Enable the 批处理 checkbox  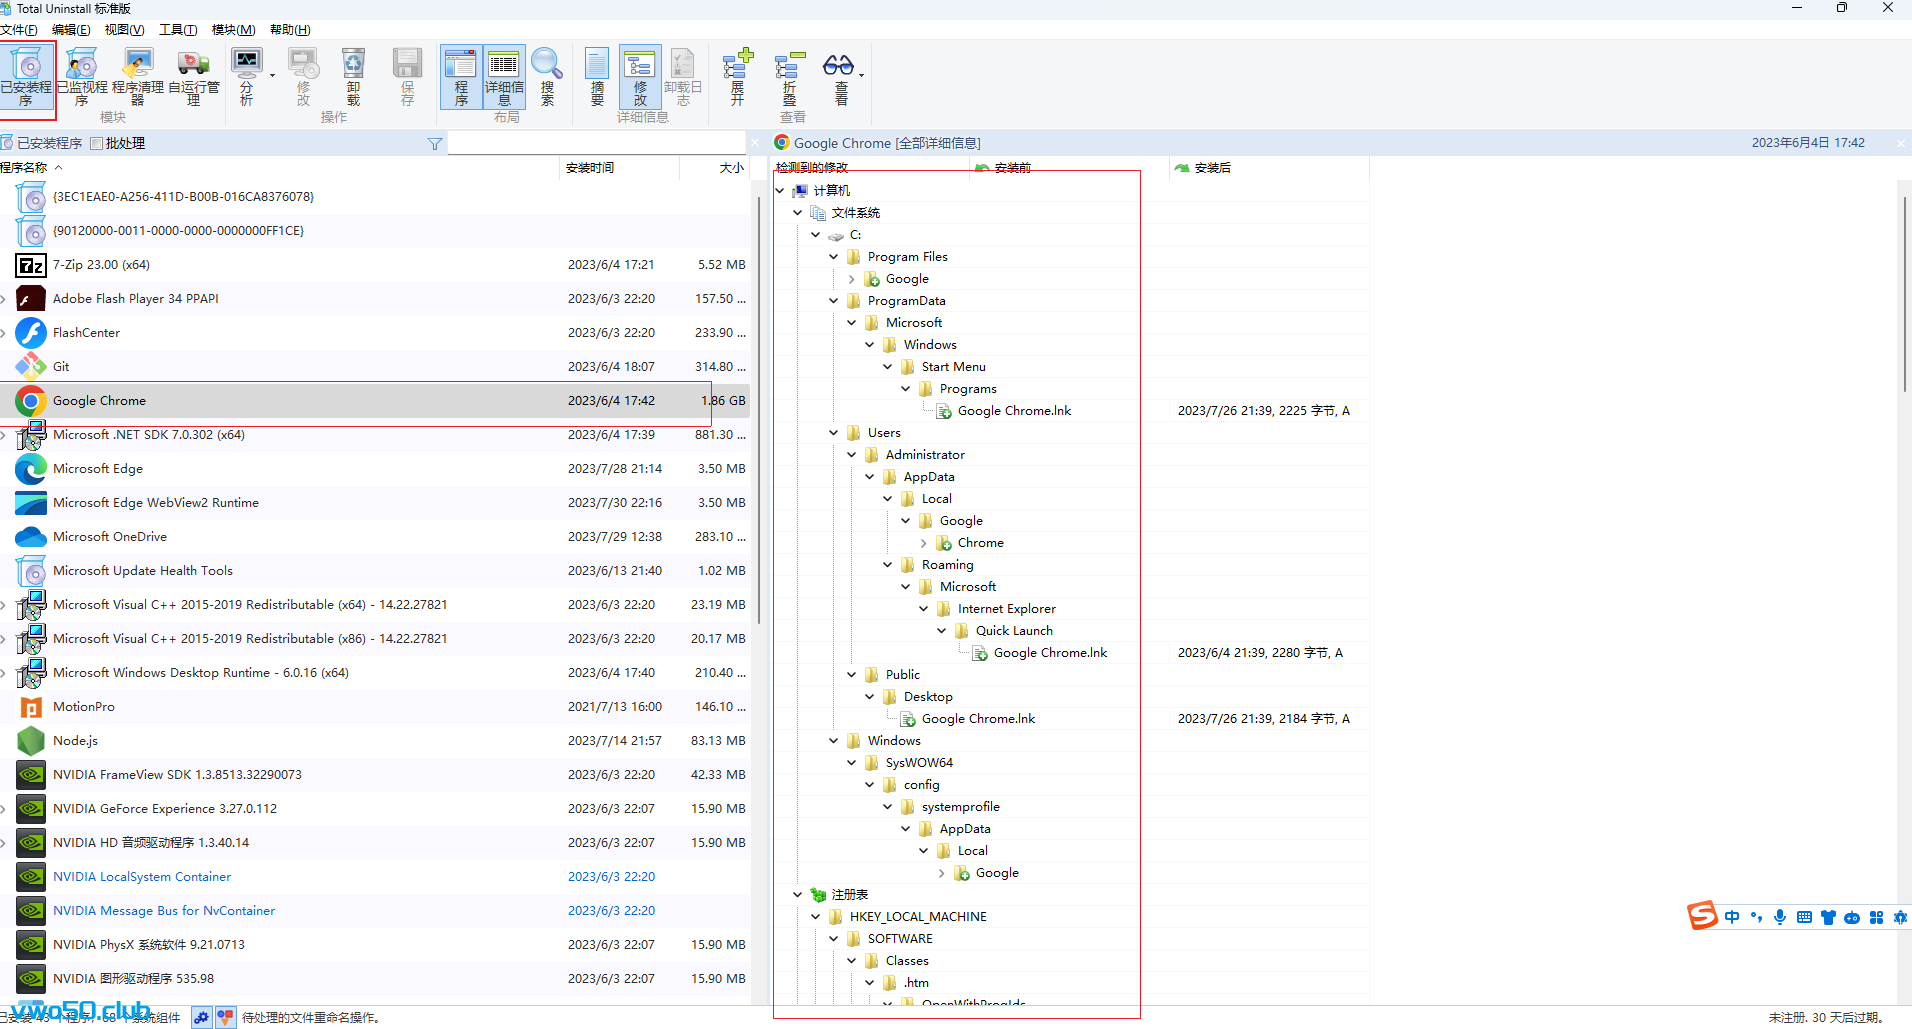[97, 144]
